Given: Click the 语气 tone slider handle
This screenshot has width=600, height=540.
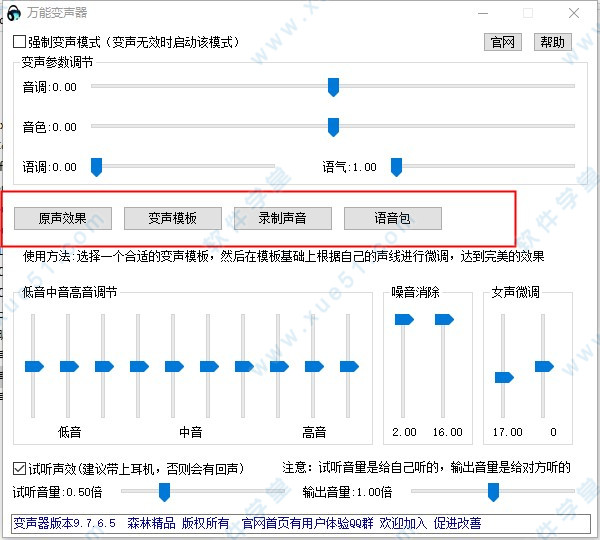Looking at the screenshot, I should pyautogui.click(x=396, y=167).
